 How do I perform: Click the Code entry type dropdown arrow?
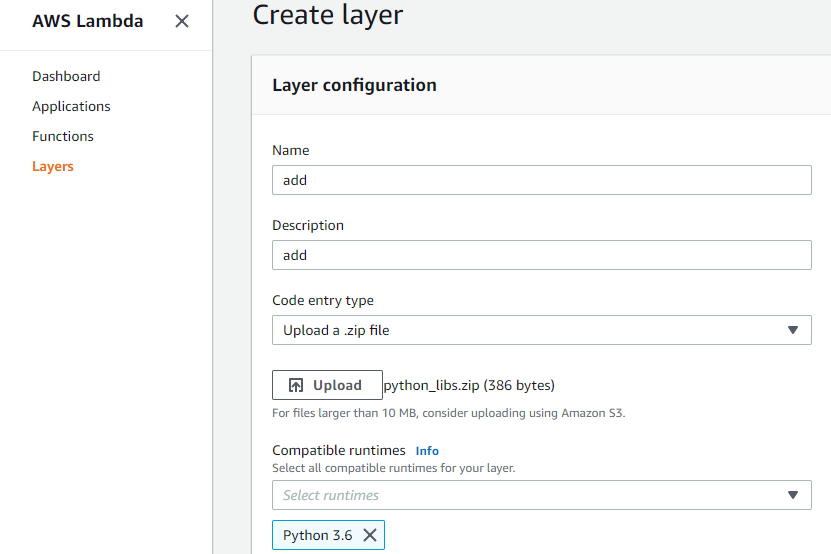792,330
